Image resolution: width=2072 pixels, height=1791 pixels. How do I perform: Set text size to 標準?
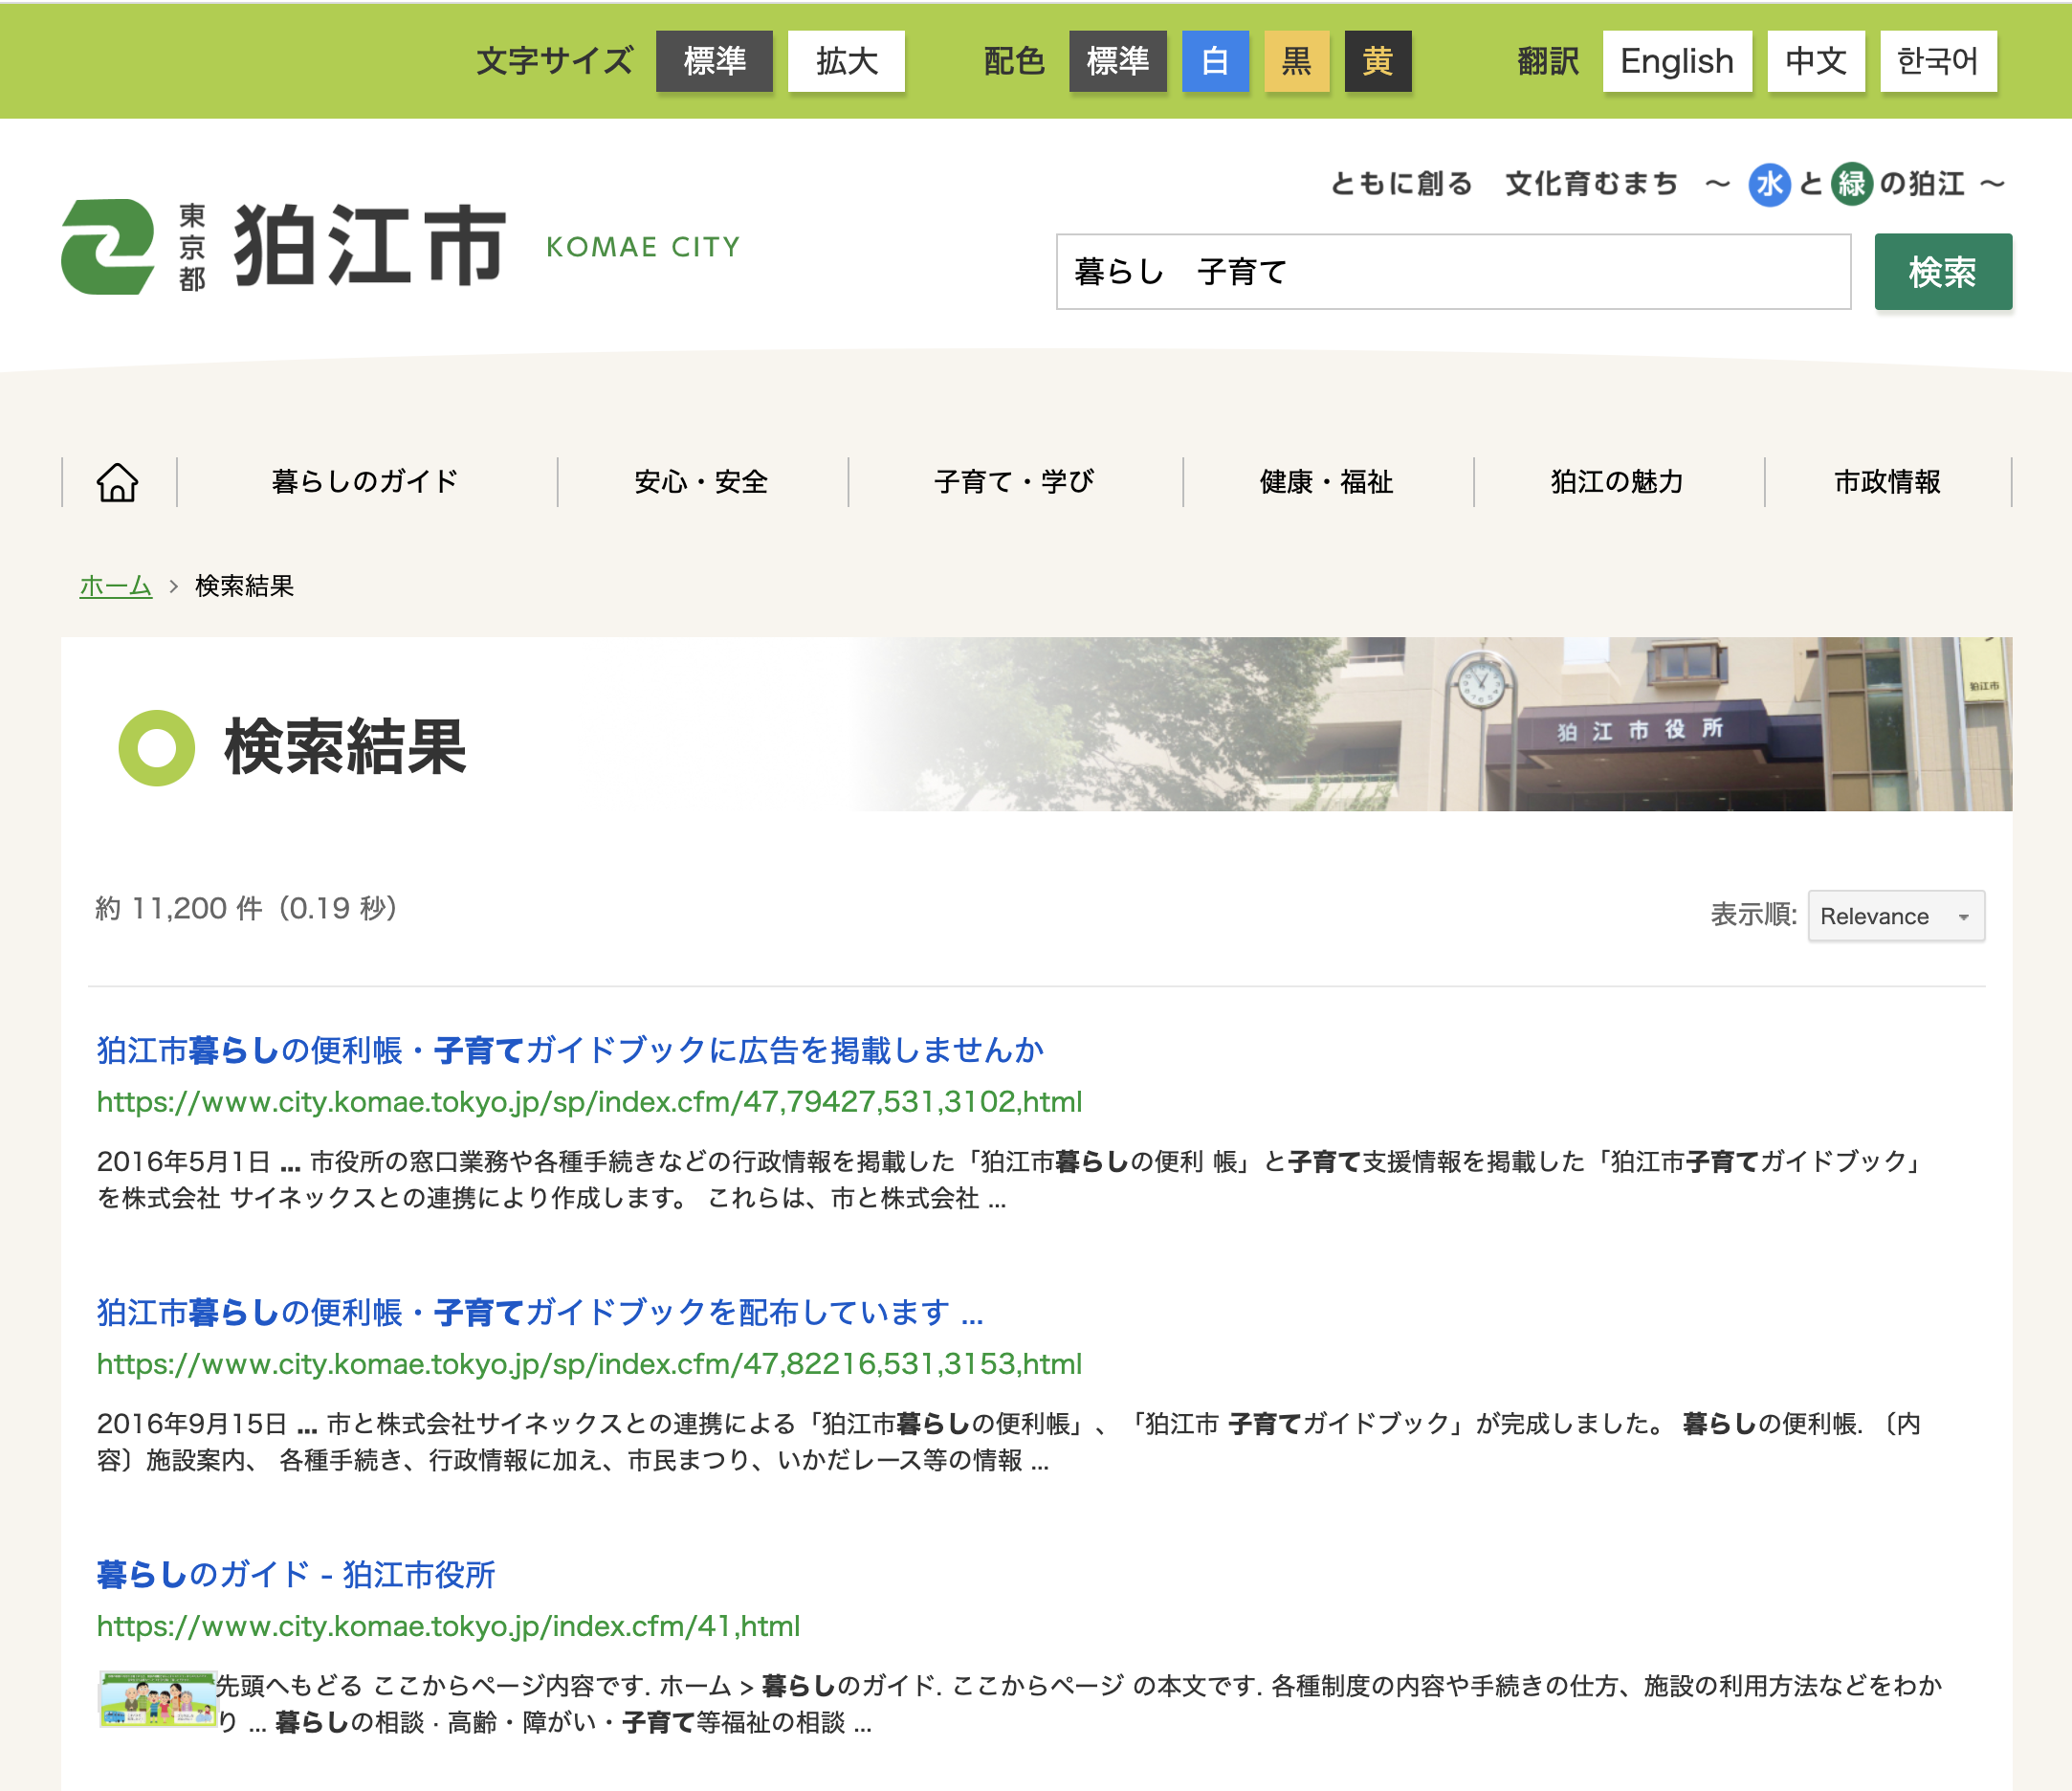click(x=714, y=61)
